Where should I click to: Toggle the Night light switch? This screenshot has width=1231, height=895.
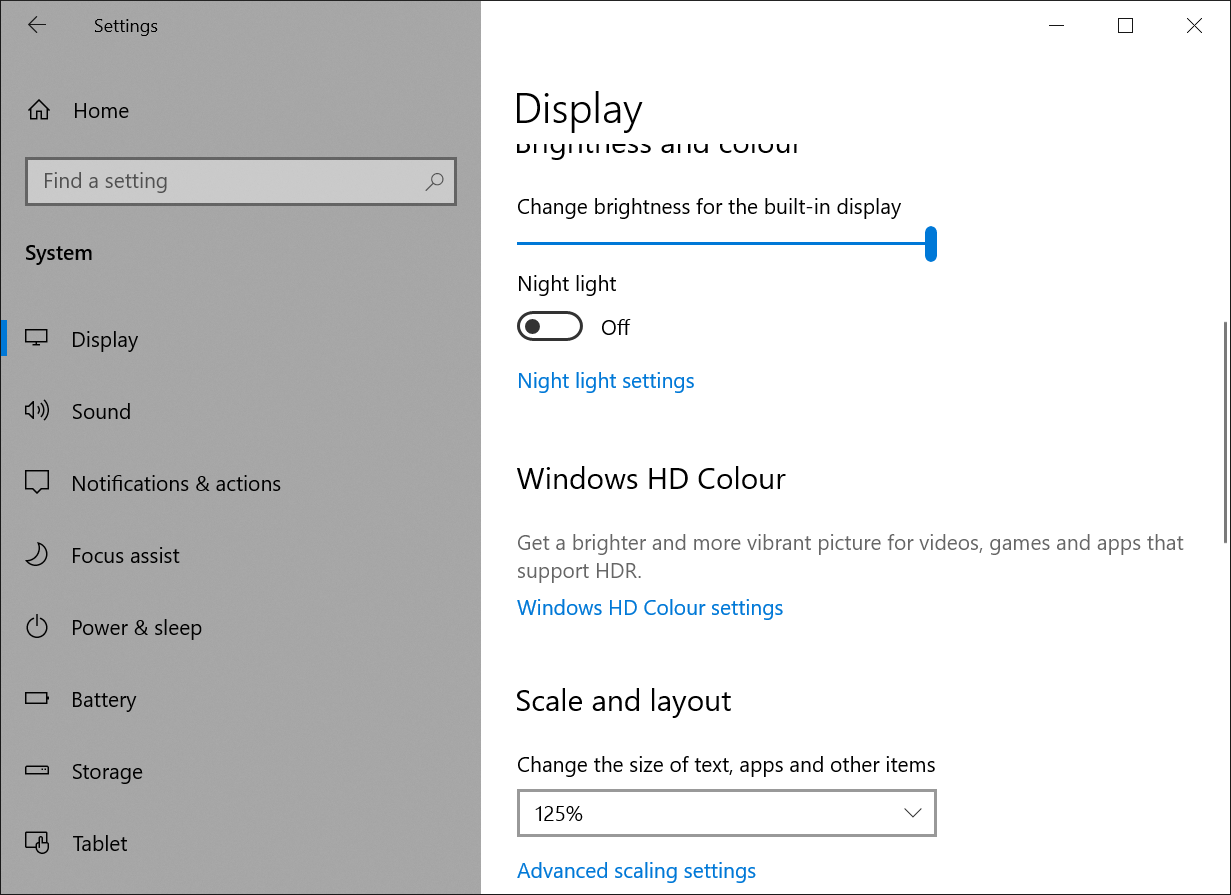click(550, 327)
